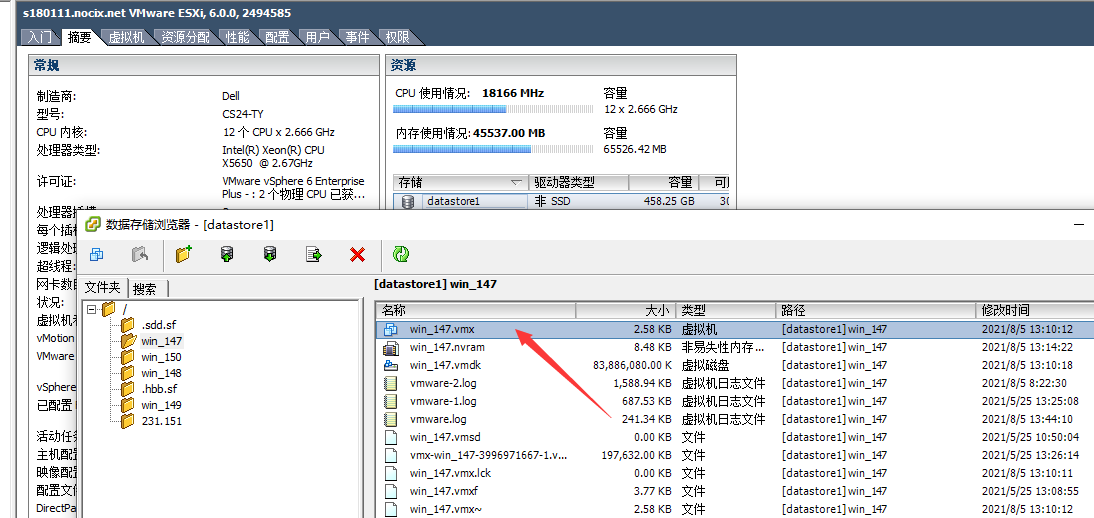This screenshot has height=518, width=1094.
Task: Refresh the datastore browser view
Action: [x=400, y=254]
